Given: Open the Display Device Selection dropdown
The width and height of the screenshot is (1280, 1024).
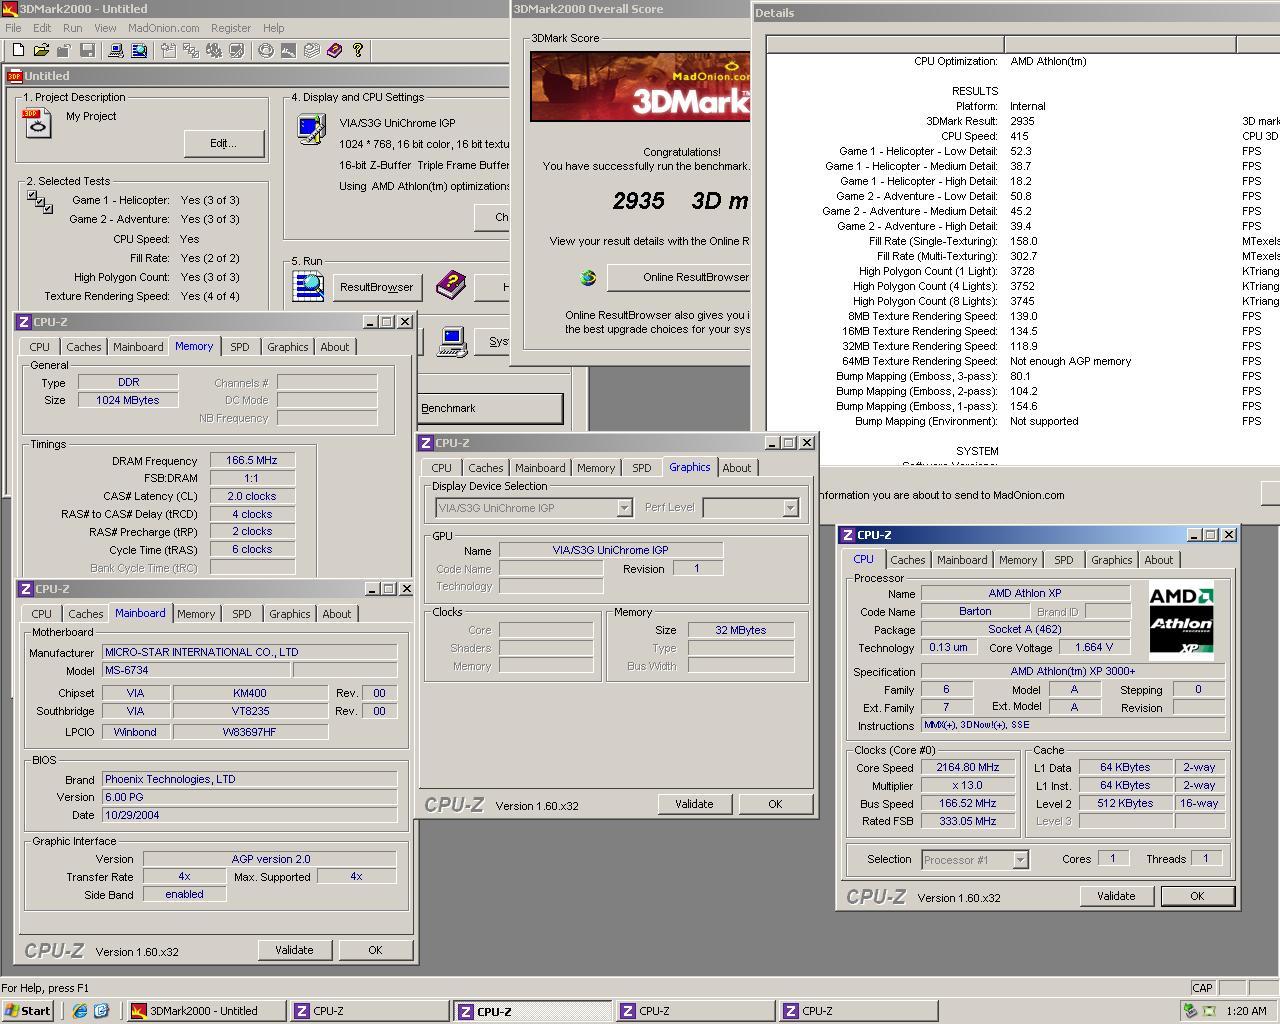Looking at the screenshot, I should [x=624, y=508].
